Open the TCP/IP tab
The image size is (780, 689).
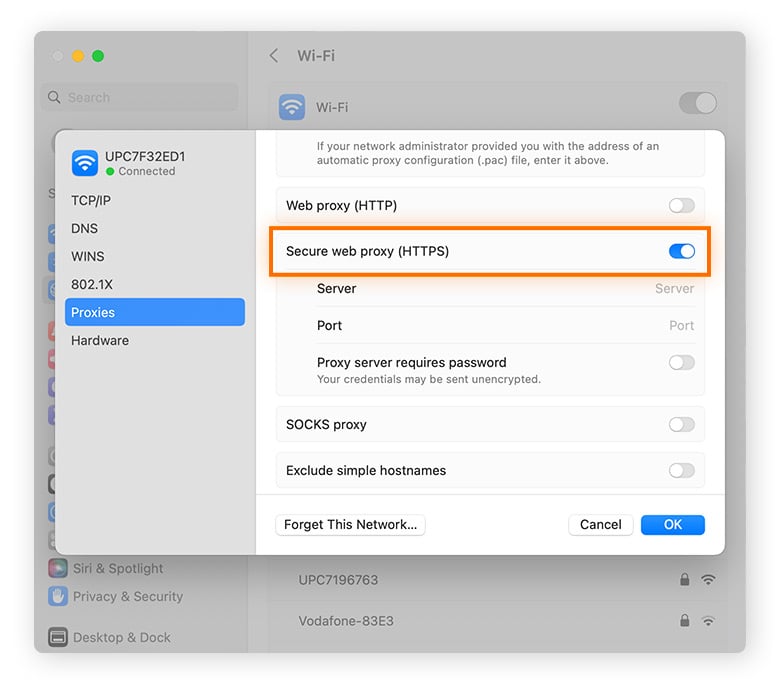(155, 200)
